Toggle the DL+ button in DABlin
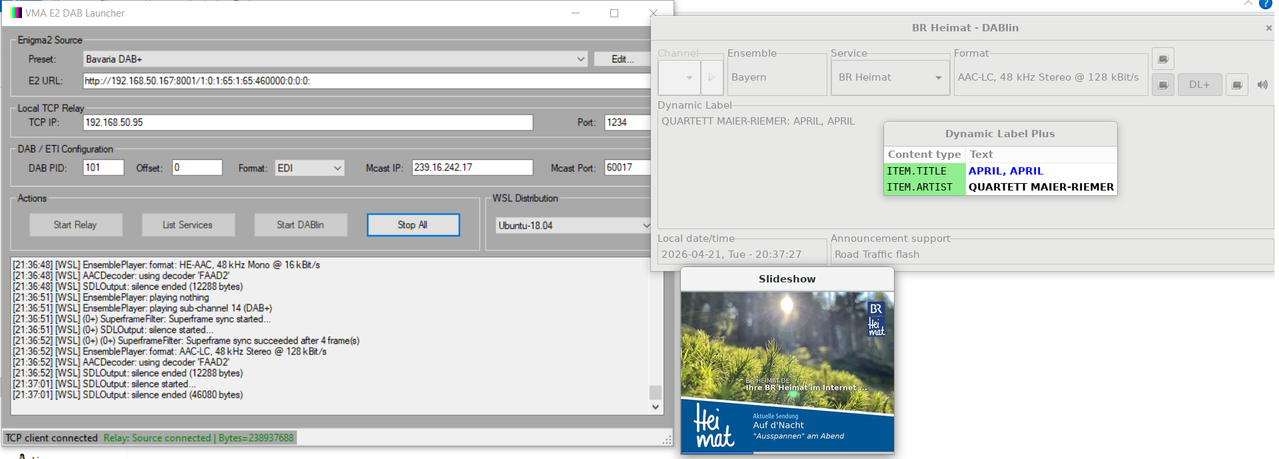This screenshot has width=1279, height=459. click(1200, 85)
